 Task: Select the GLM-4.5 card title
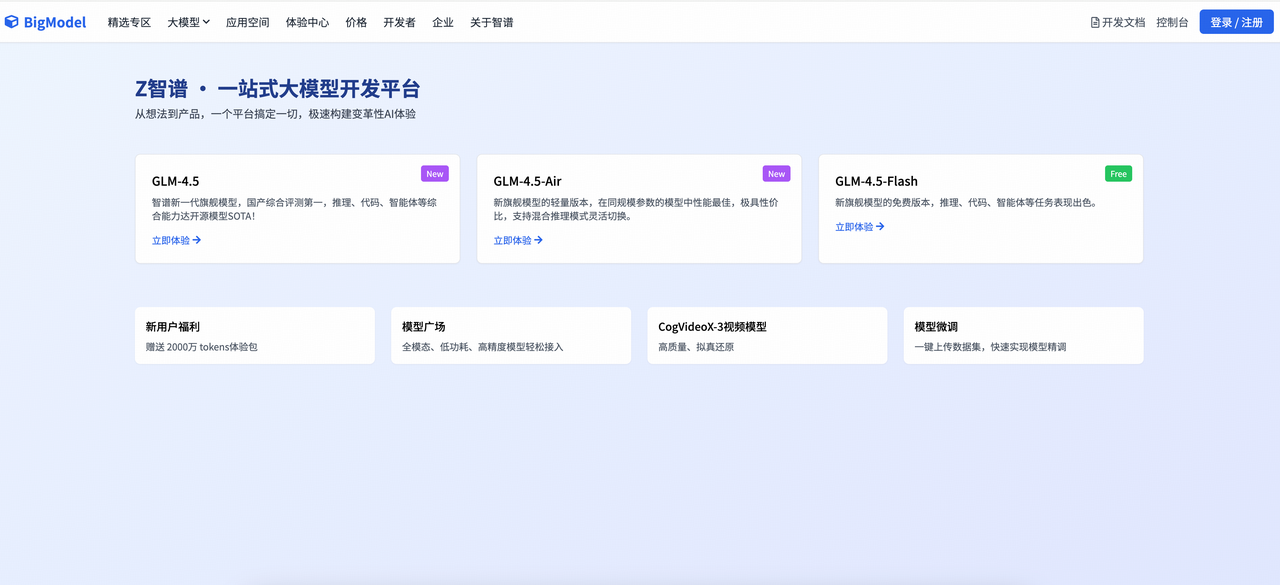175,181
